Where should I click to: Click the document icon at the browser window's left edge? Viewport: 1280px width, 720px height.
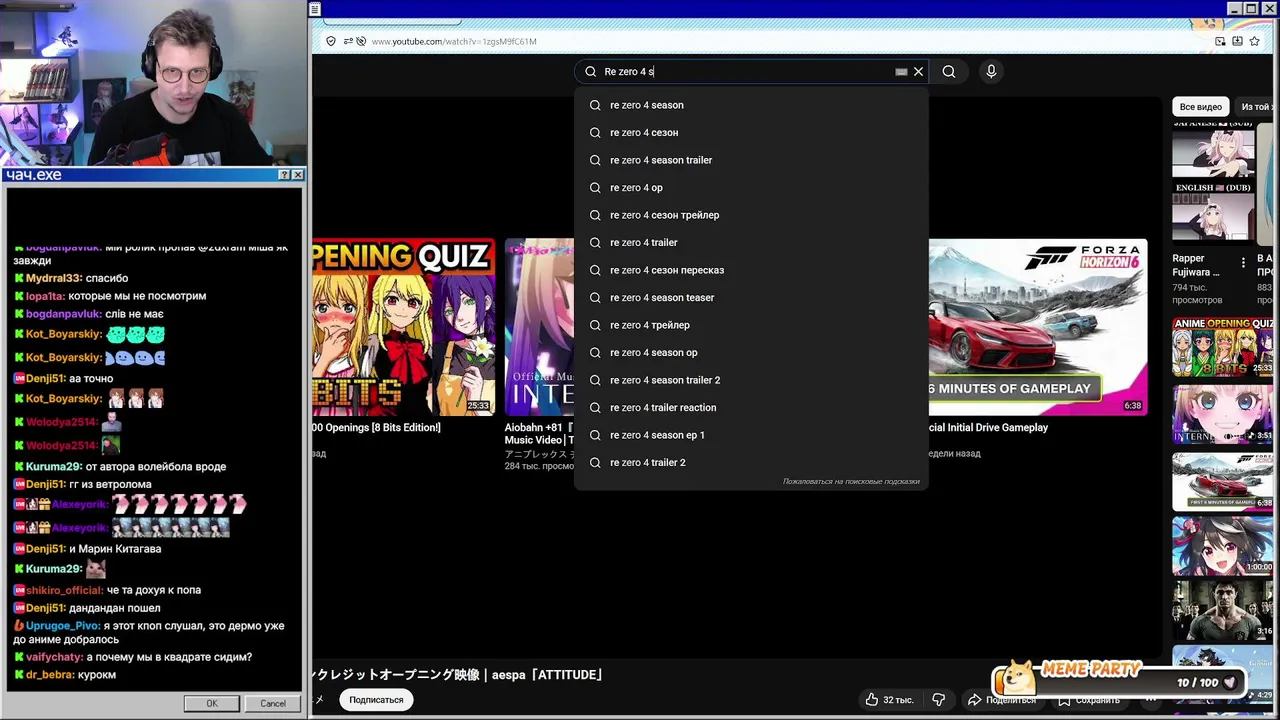point(315,9)
